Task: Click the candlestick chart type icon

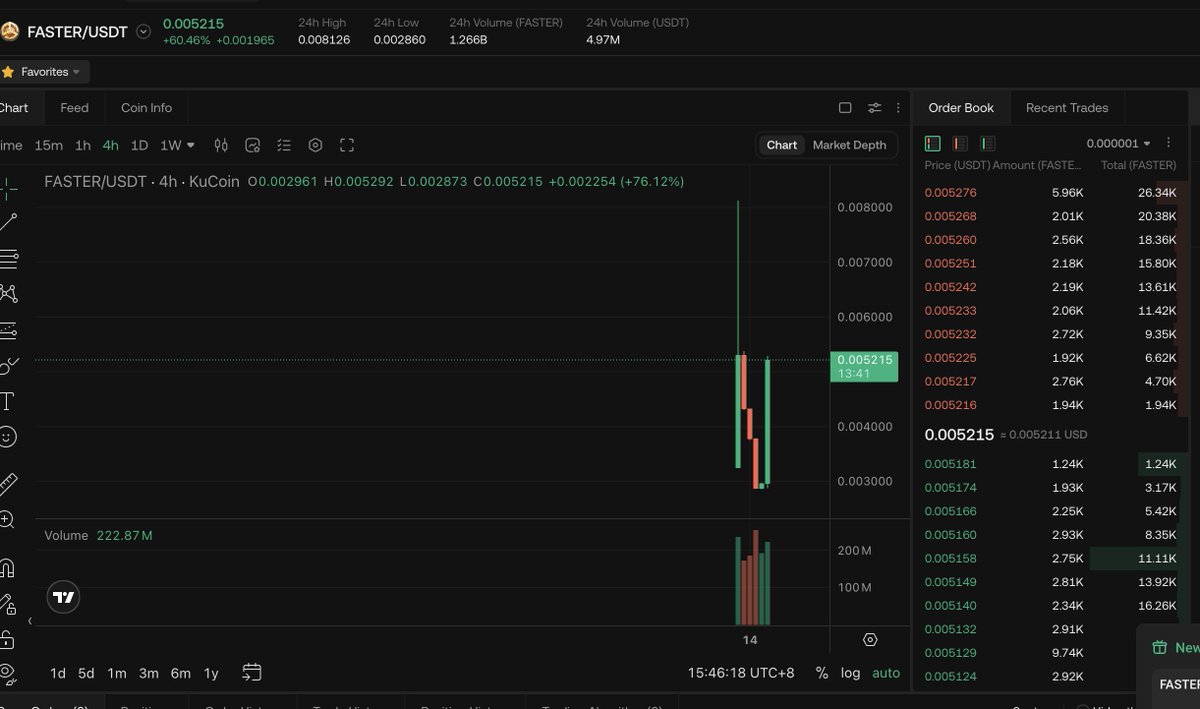Action: (x=221, y=145)
